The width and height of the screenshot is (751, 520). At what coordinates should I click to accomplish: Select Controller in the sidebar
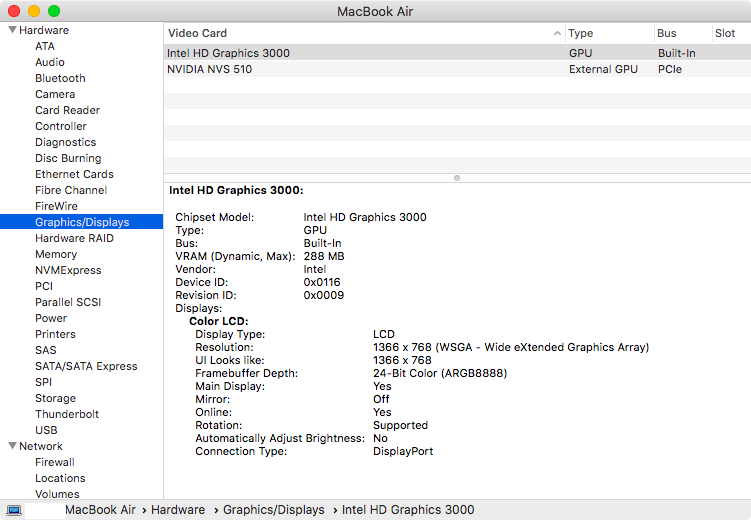[61, 126]
